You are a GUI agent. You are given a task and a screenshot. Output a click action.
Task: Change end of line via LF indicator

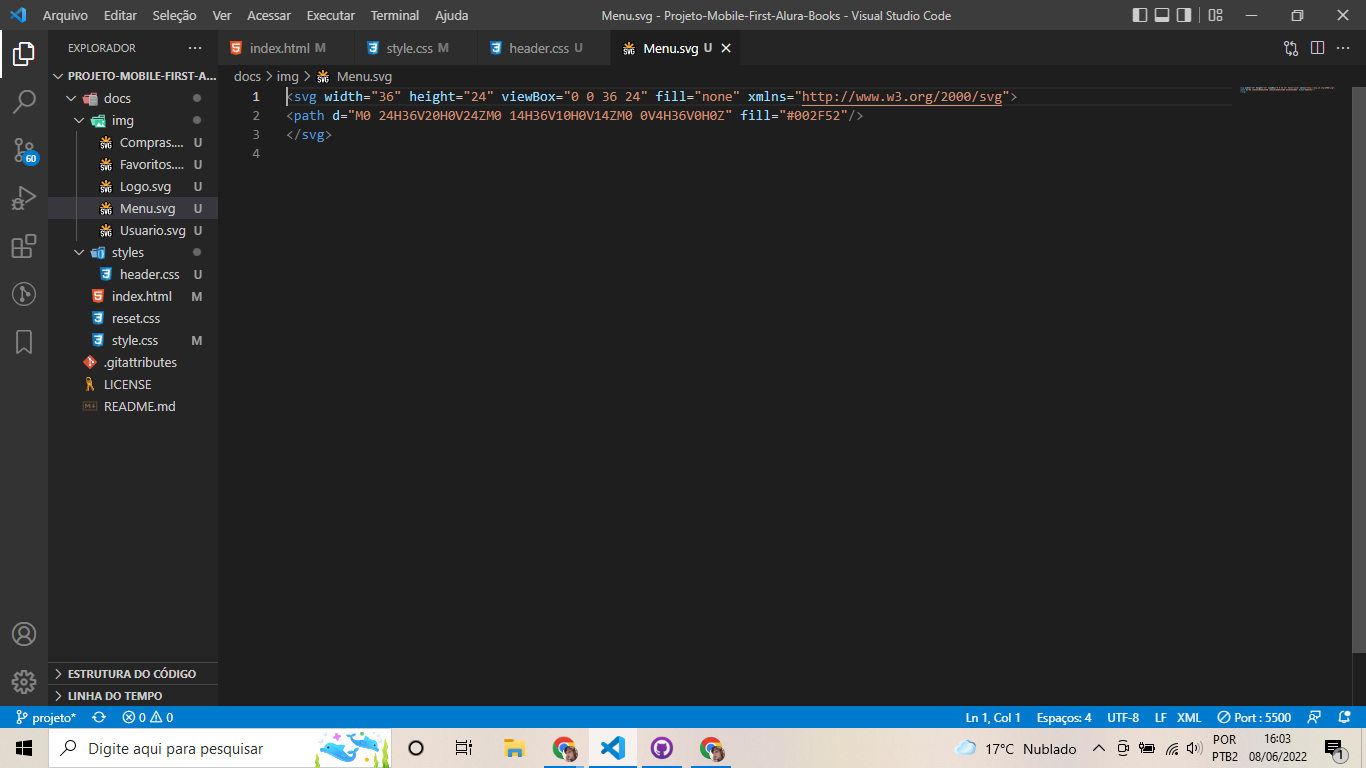coord(1161,717)
